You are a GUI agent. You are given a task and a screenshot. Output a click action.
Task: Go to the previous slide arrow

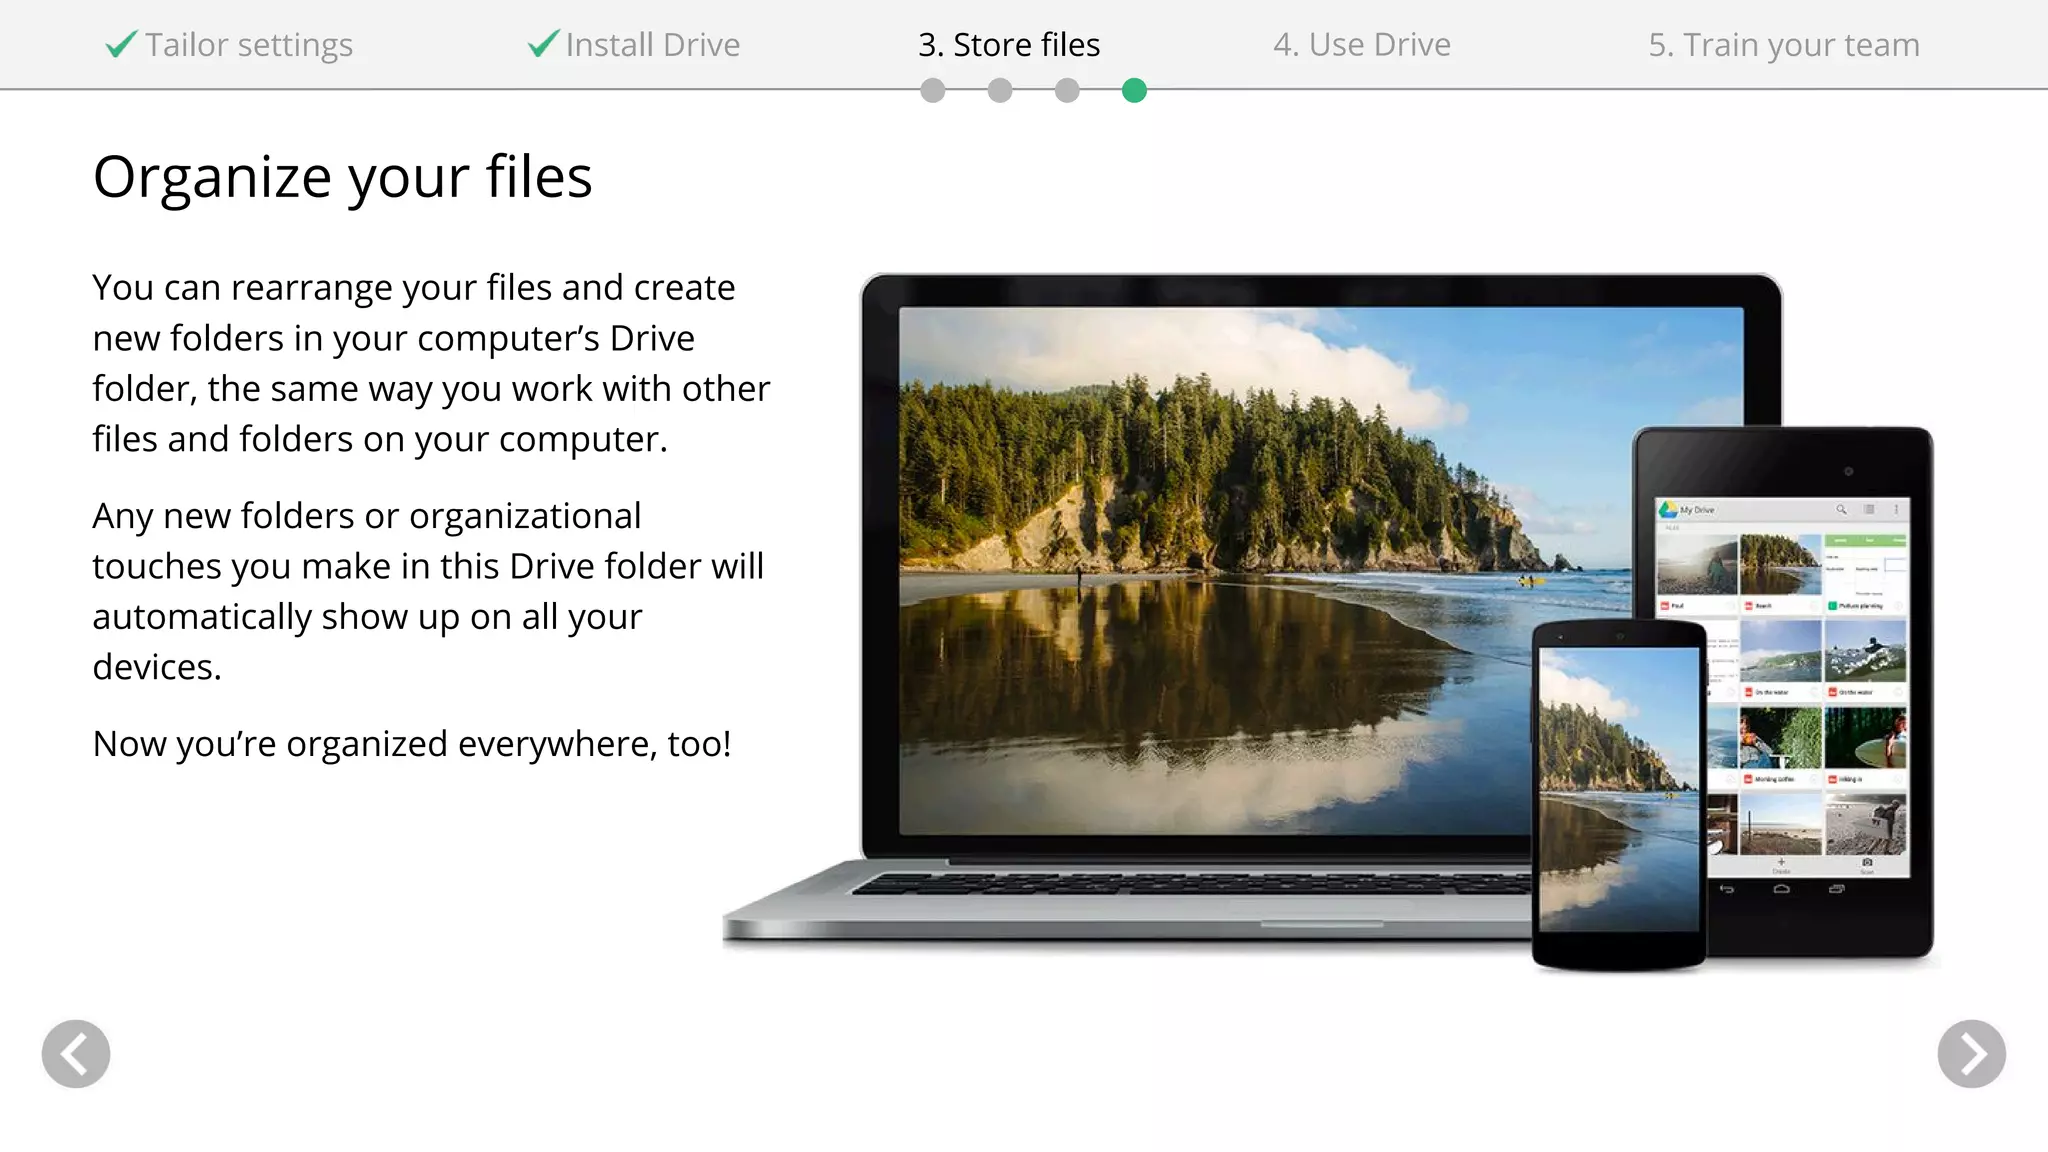76,1053
